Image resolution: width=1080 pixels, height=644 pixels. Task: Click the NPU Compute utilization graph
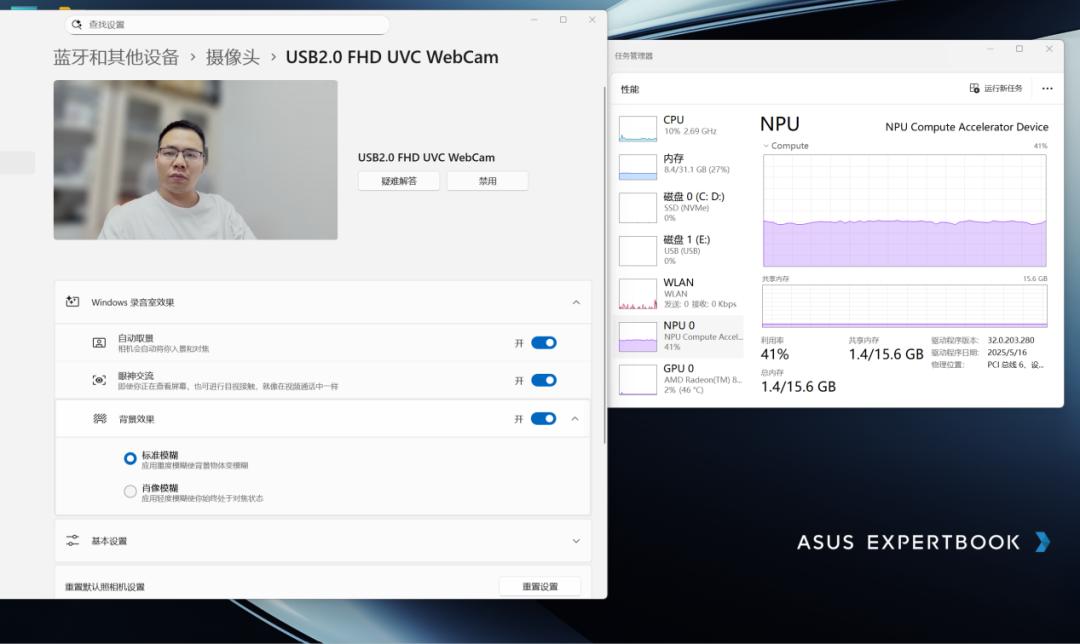pos(904,210)
